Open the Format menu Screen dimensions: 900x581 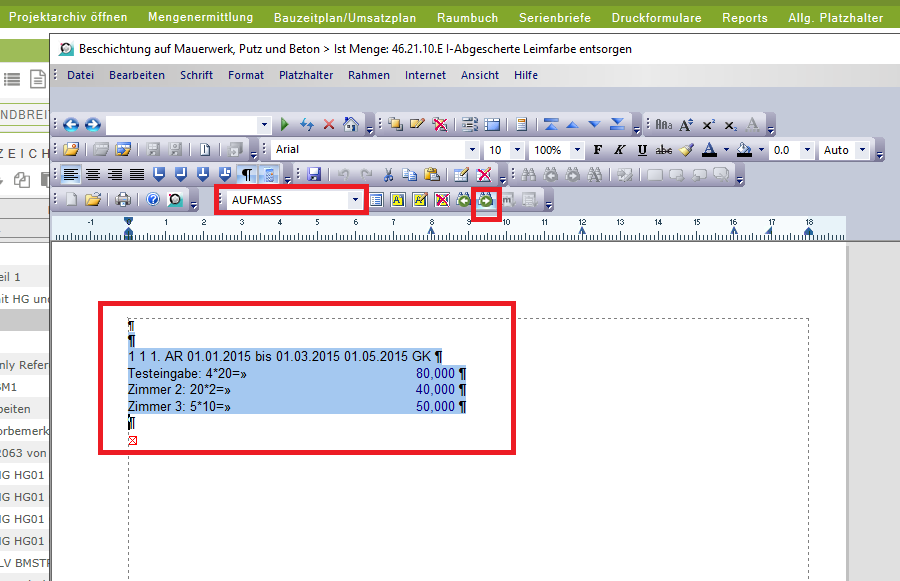click(x=246, y=75)
